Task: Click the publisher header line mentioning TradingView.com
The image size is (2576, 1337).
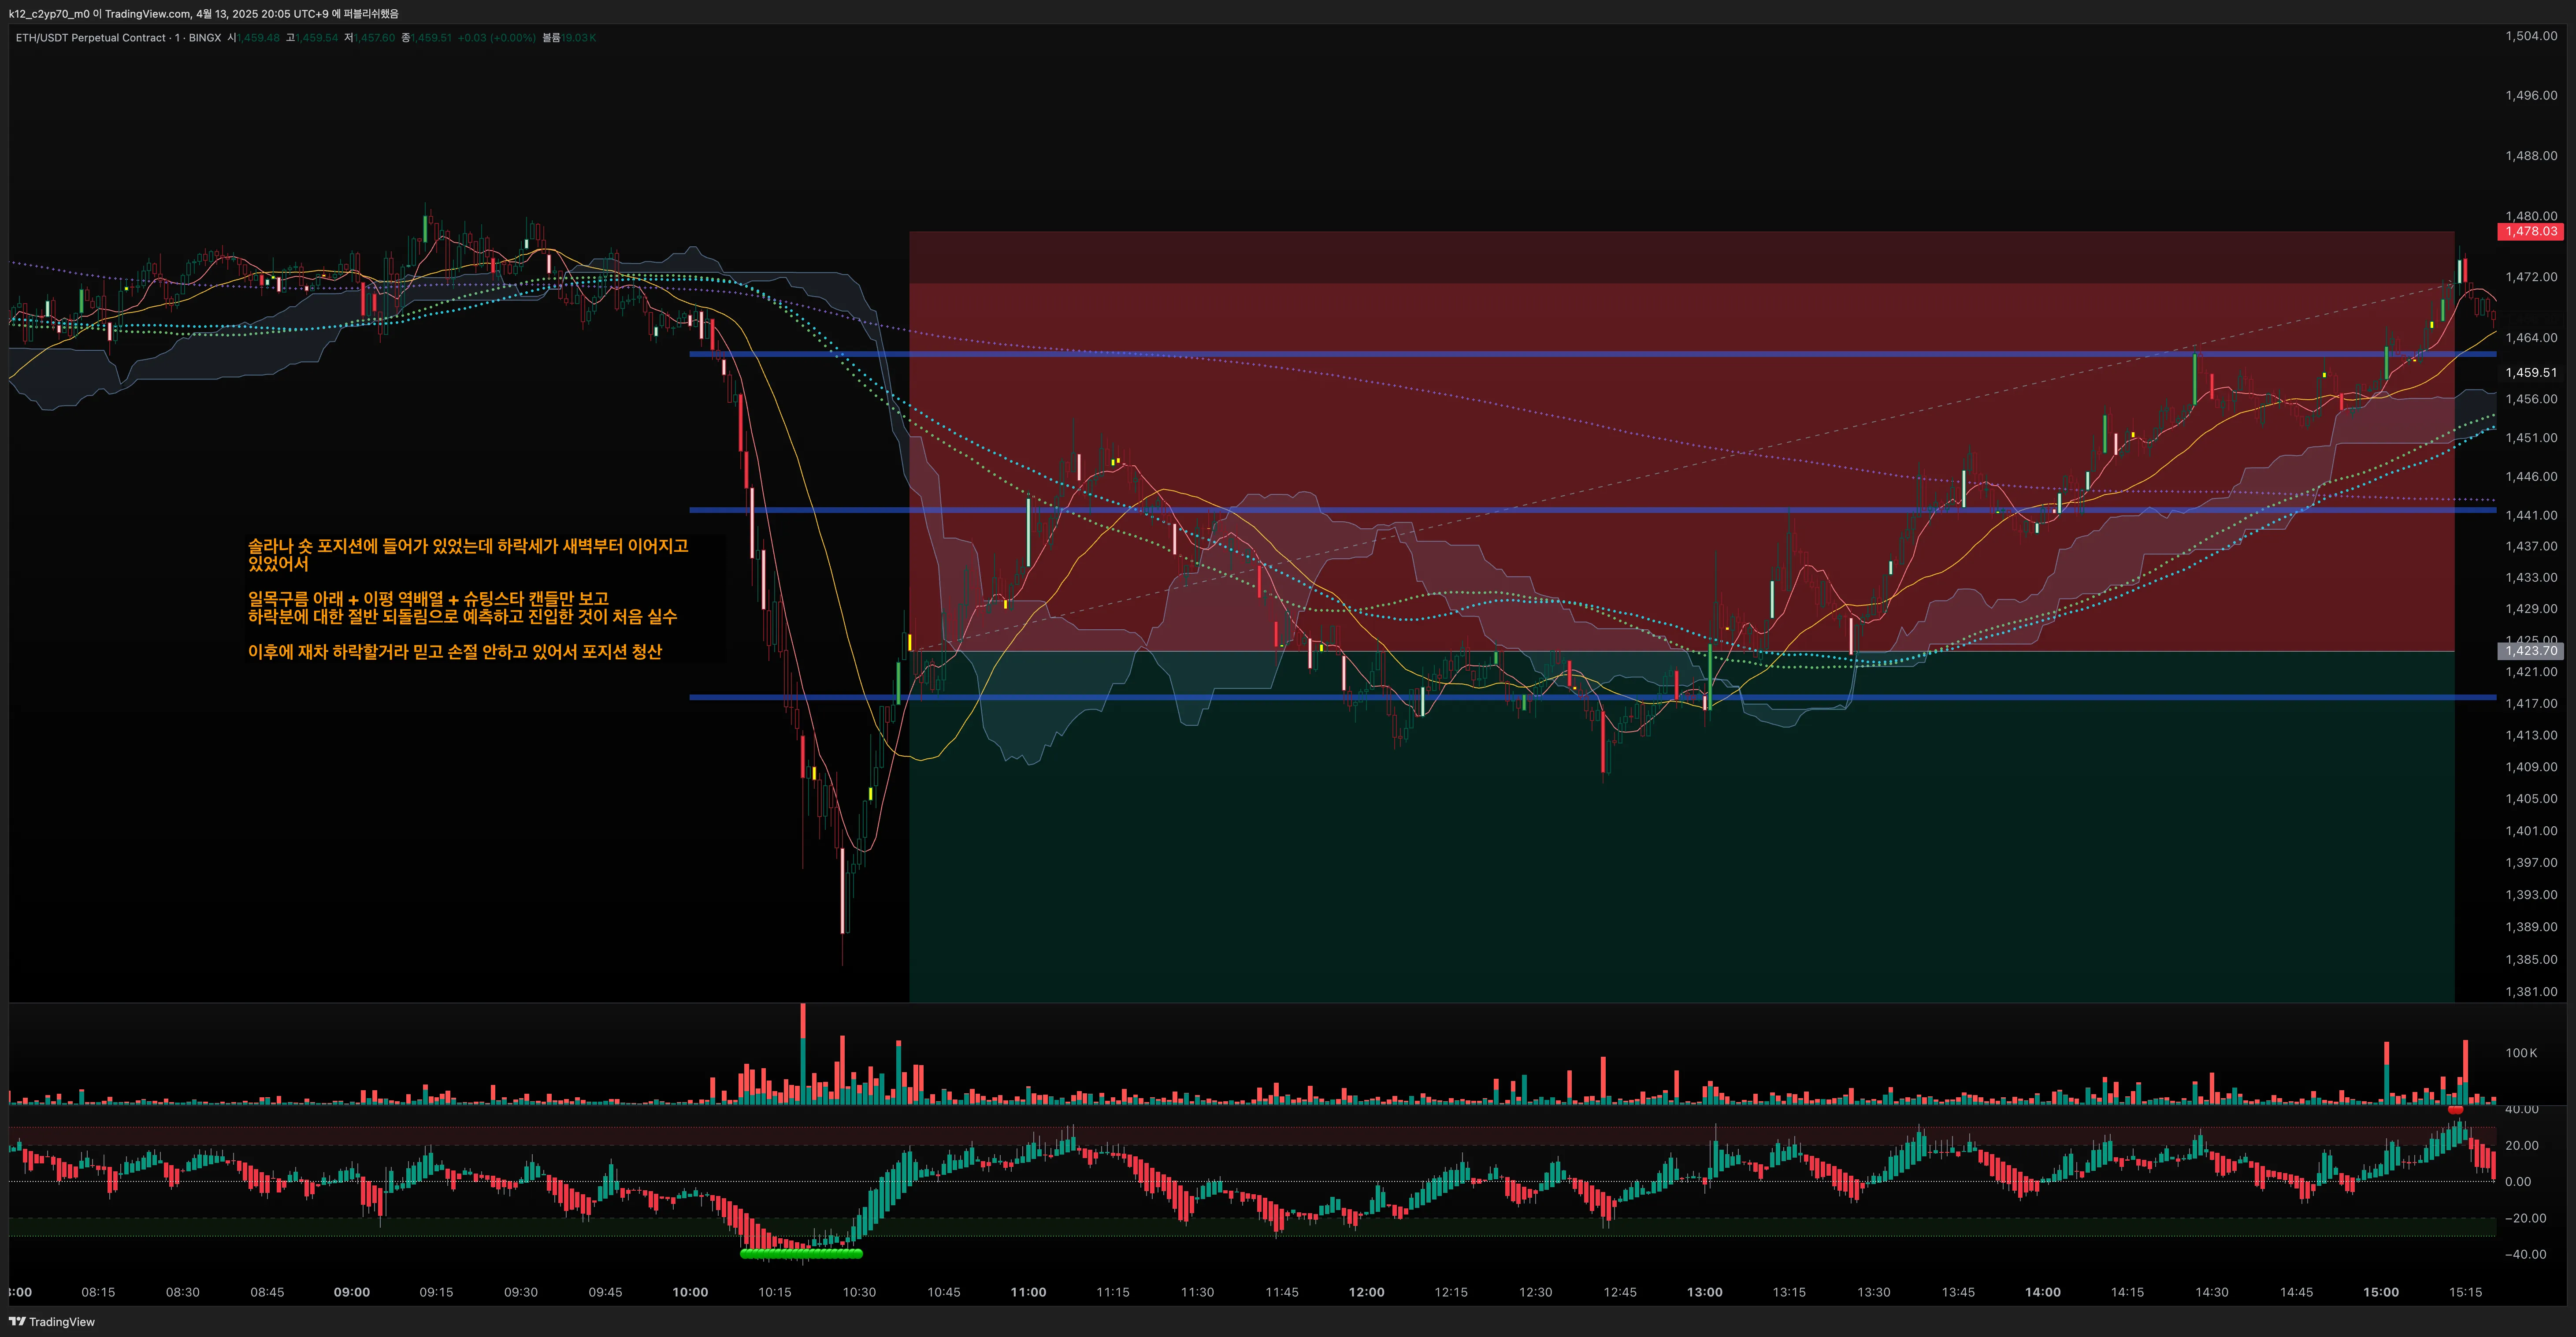Action: 204,14
